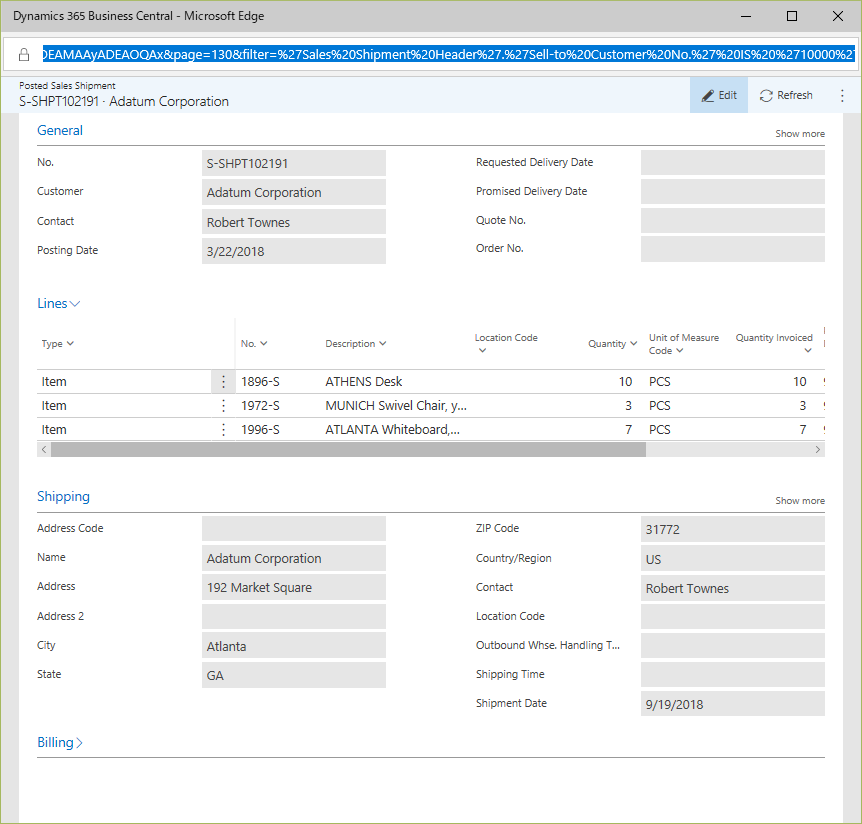Click the left arrow of lines scrollbar
This screenshot has height=824, width=862.
44,450
